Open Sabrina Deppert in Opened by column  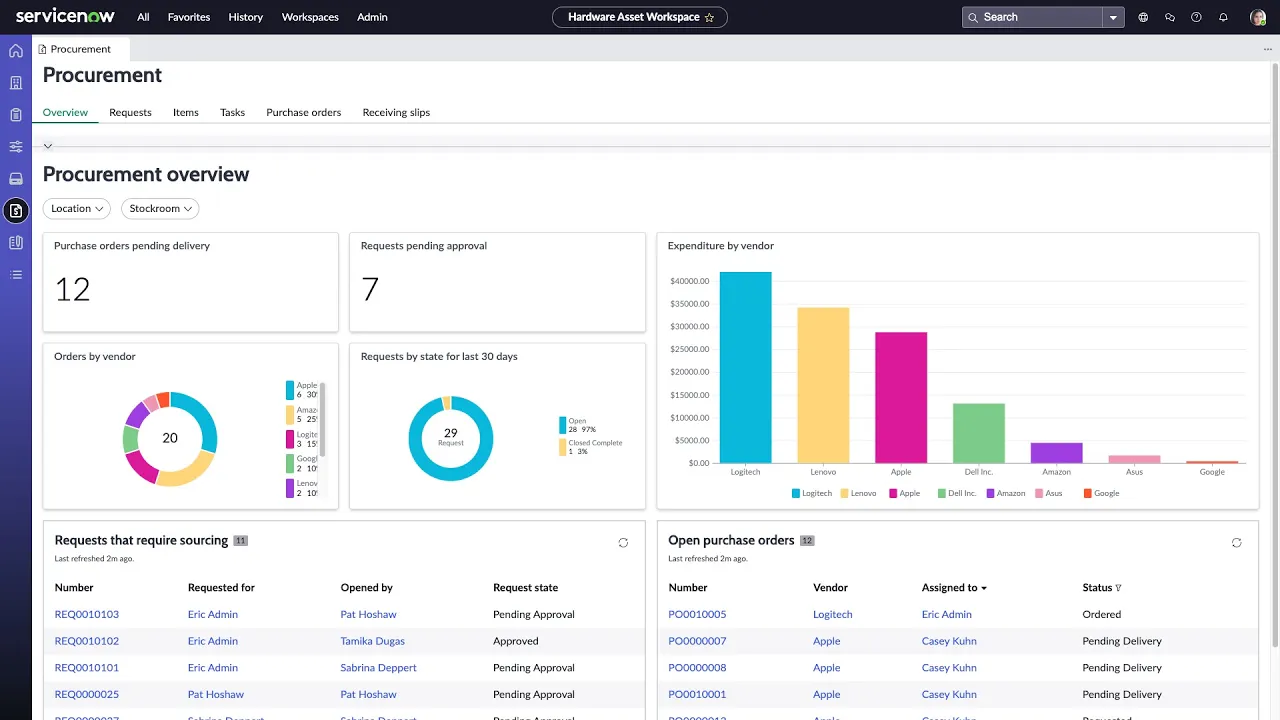[378, 668]
